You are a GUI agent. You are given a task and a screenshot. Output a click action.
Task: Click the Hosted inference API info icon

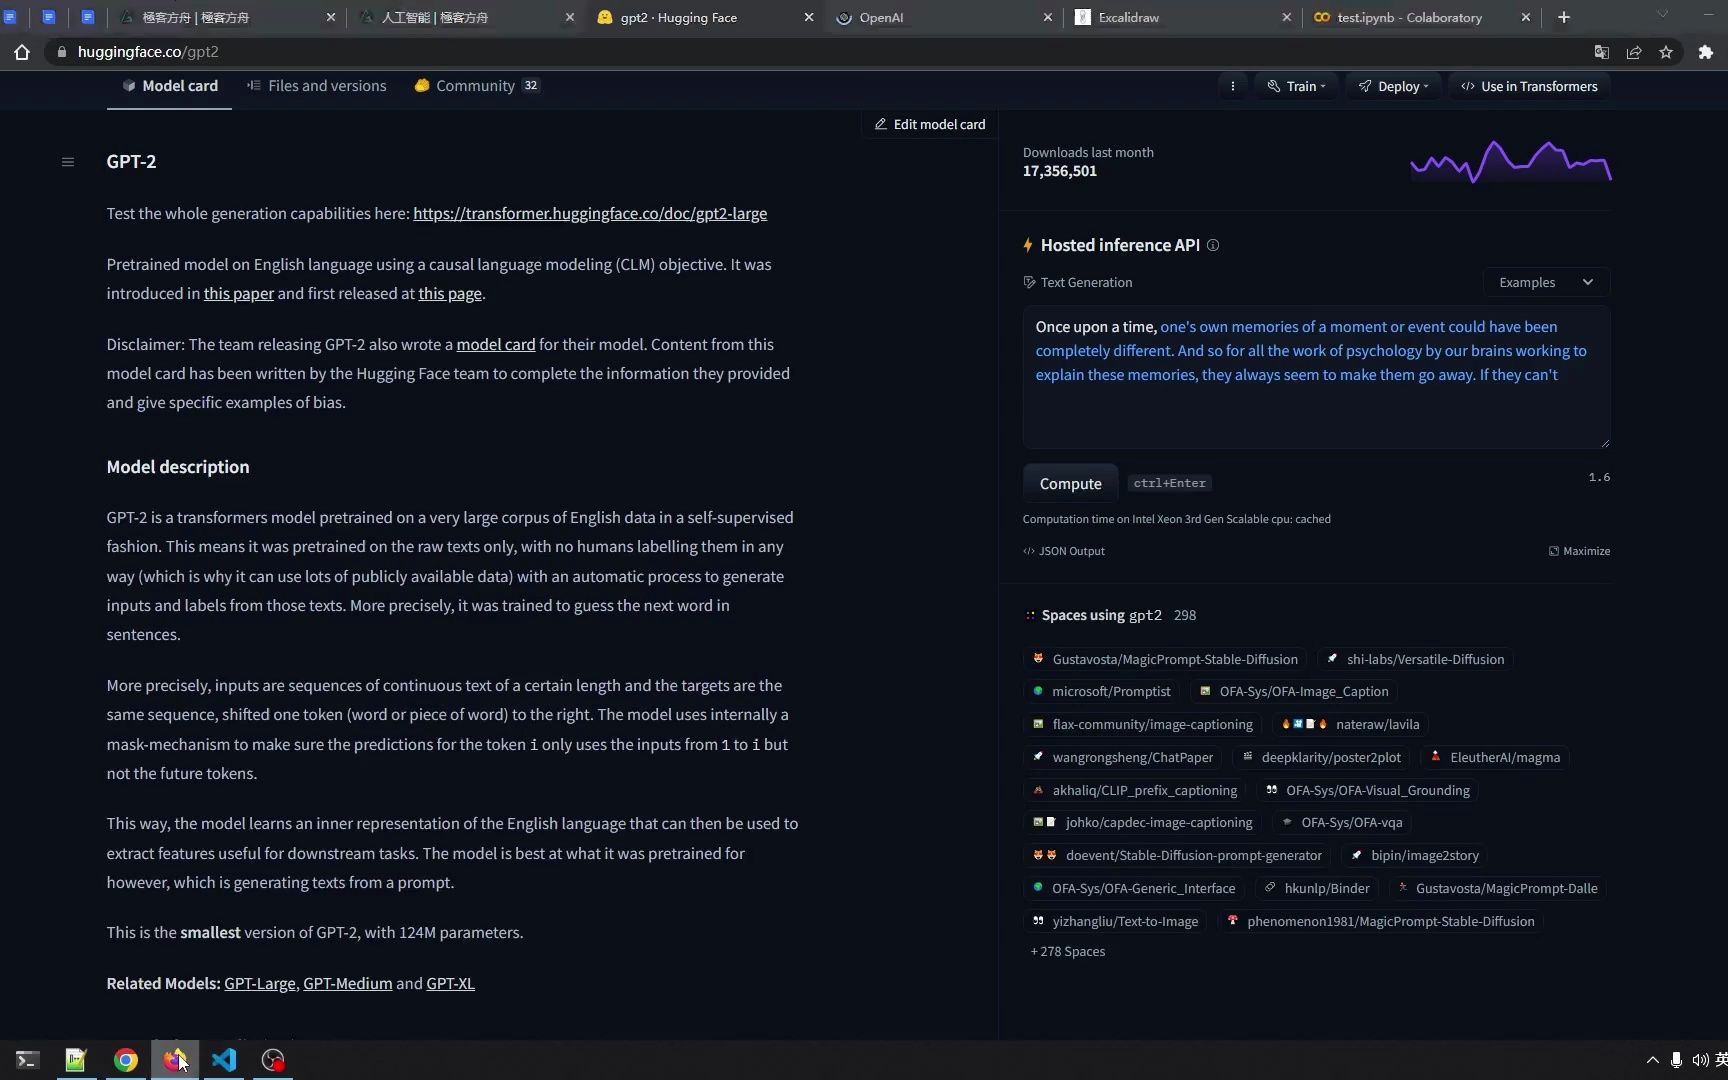pos(1213,245)
